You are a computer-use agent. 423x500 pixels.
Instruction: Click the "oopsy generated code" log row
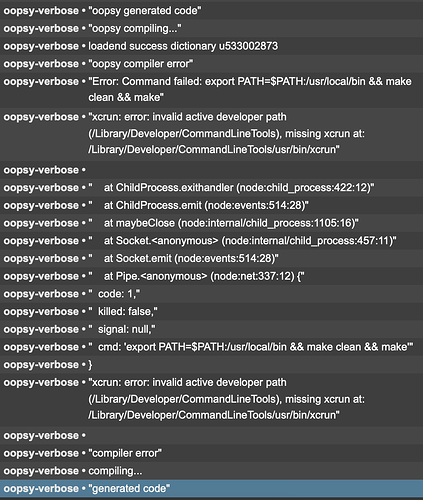(211, 10)
